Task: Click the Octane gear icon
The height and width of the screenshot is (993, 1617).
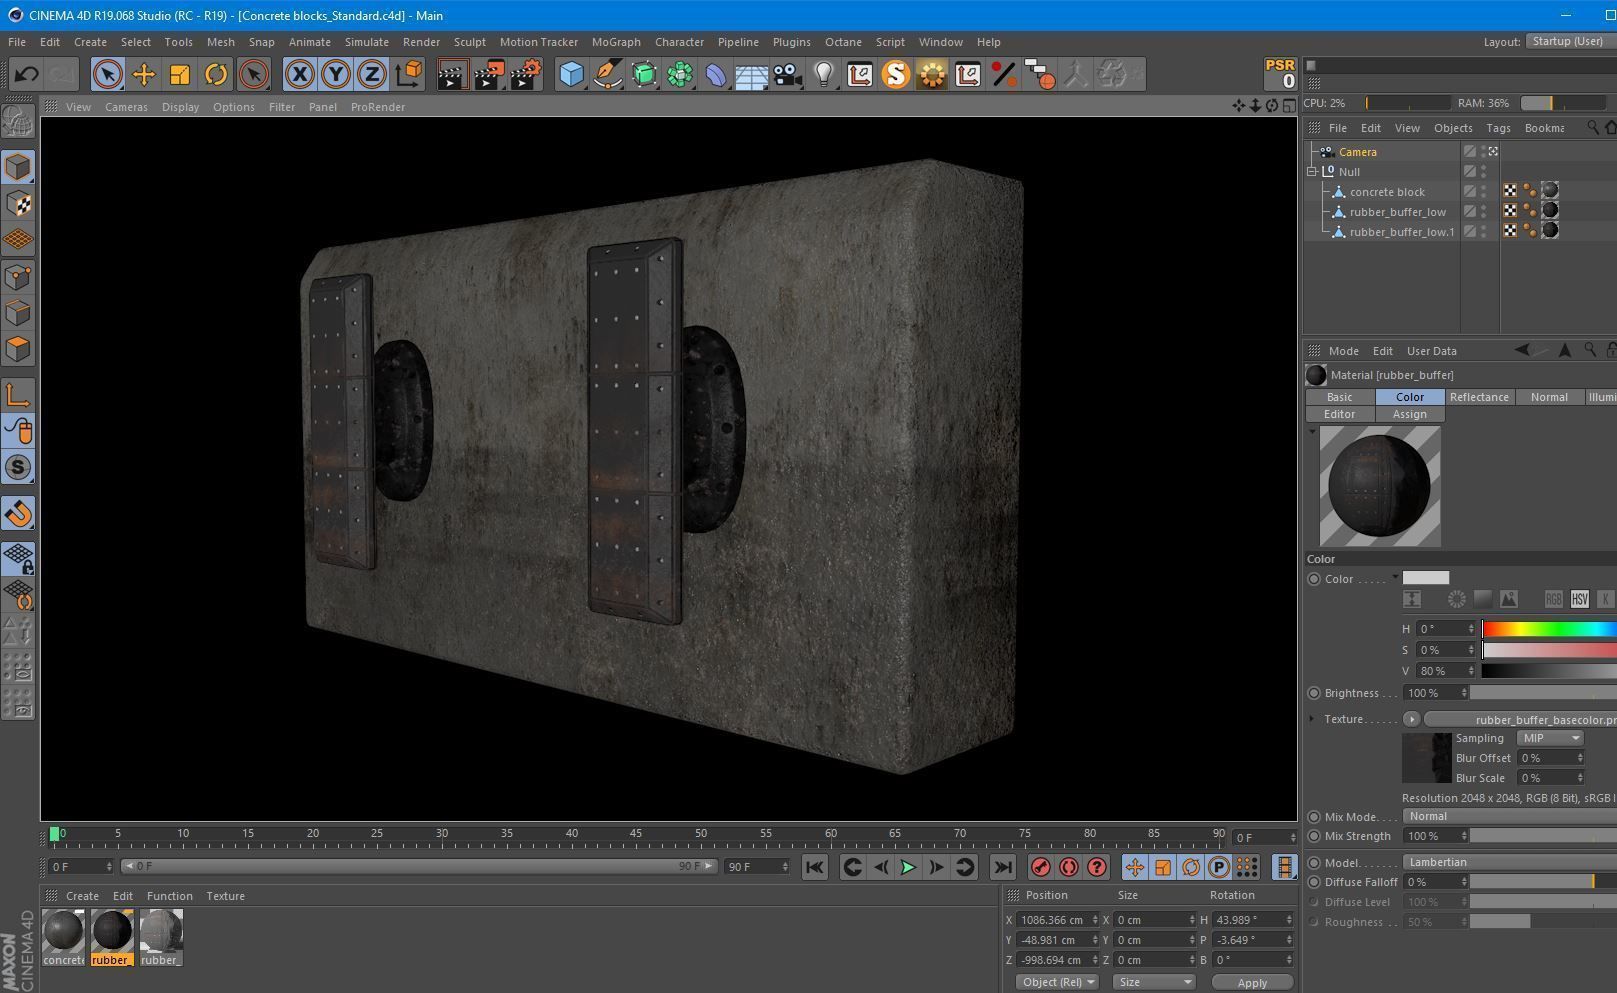Action: pos(931,74)
